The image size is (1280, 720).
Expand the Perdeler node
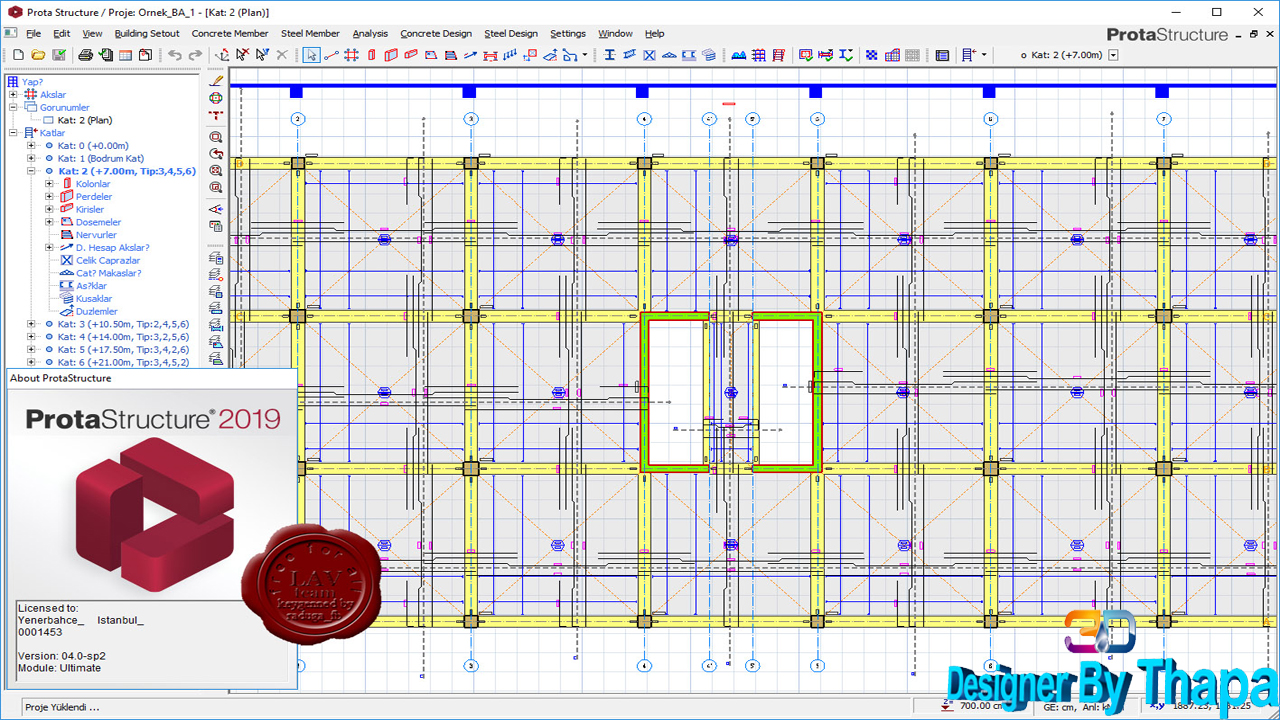click(50, 196)
